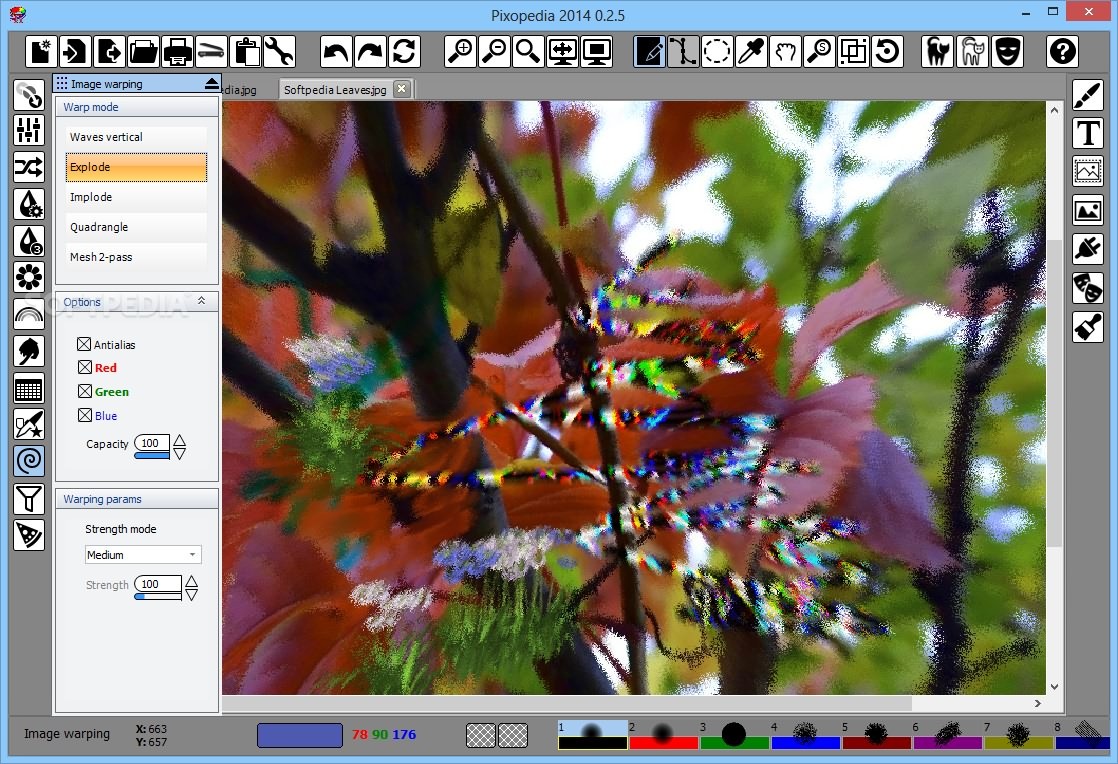Select Explode warp mode
Image resolution: width=1118 pixels, height=764 pixels.
(x=136, y=167)
